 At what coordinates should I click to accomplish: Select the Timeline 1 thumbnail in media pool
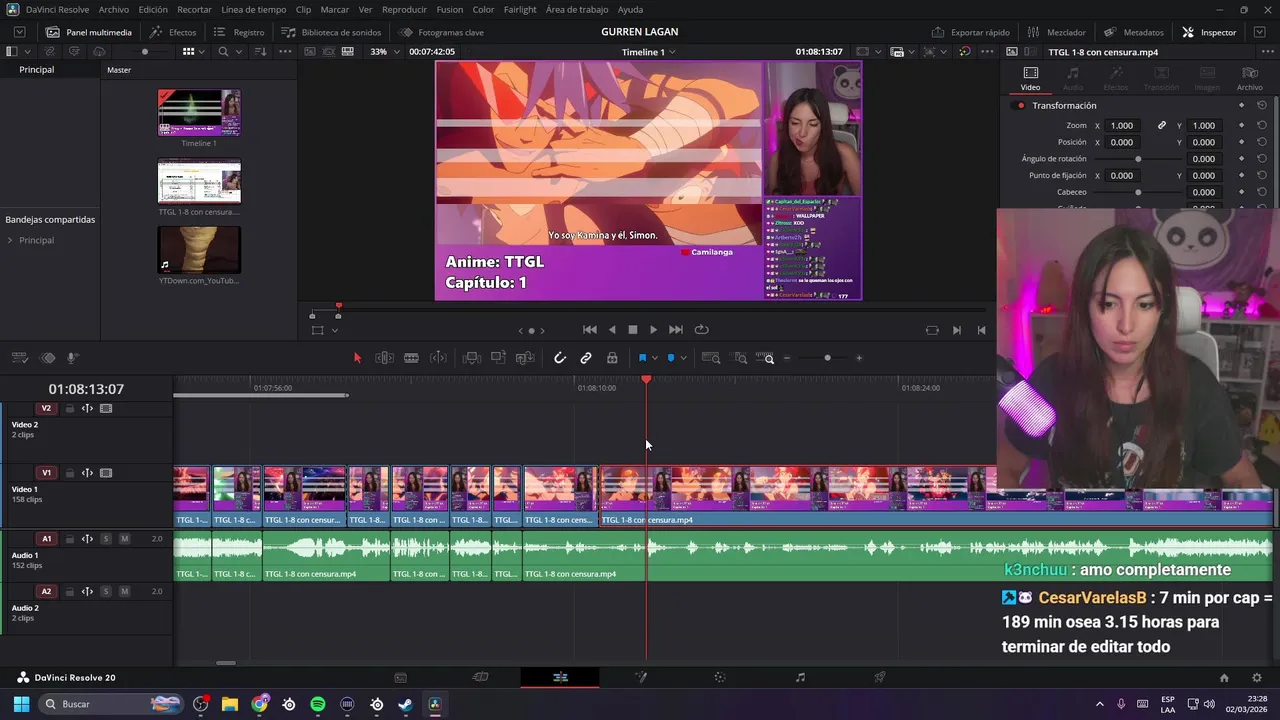pos(199,112)
